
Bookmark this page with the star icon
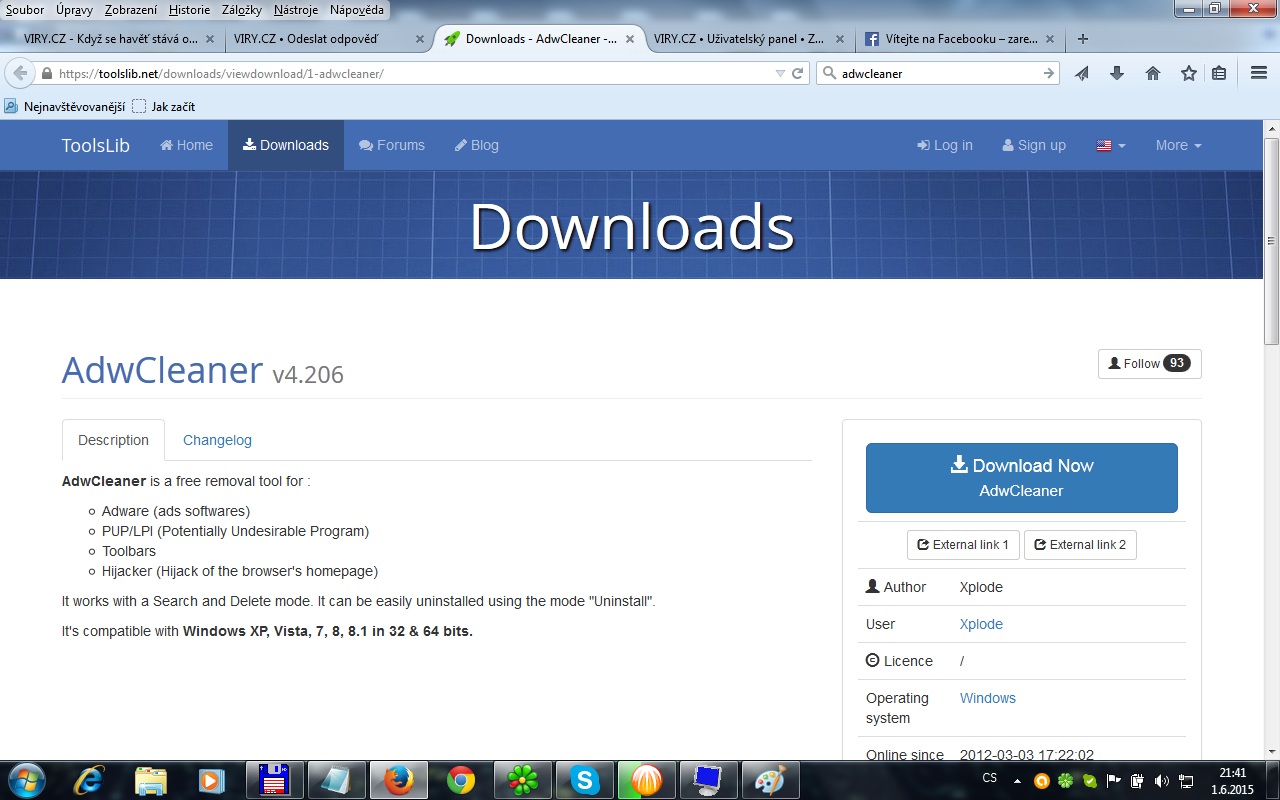[x=1188, y=73]
